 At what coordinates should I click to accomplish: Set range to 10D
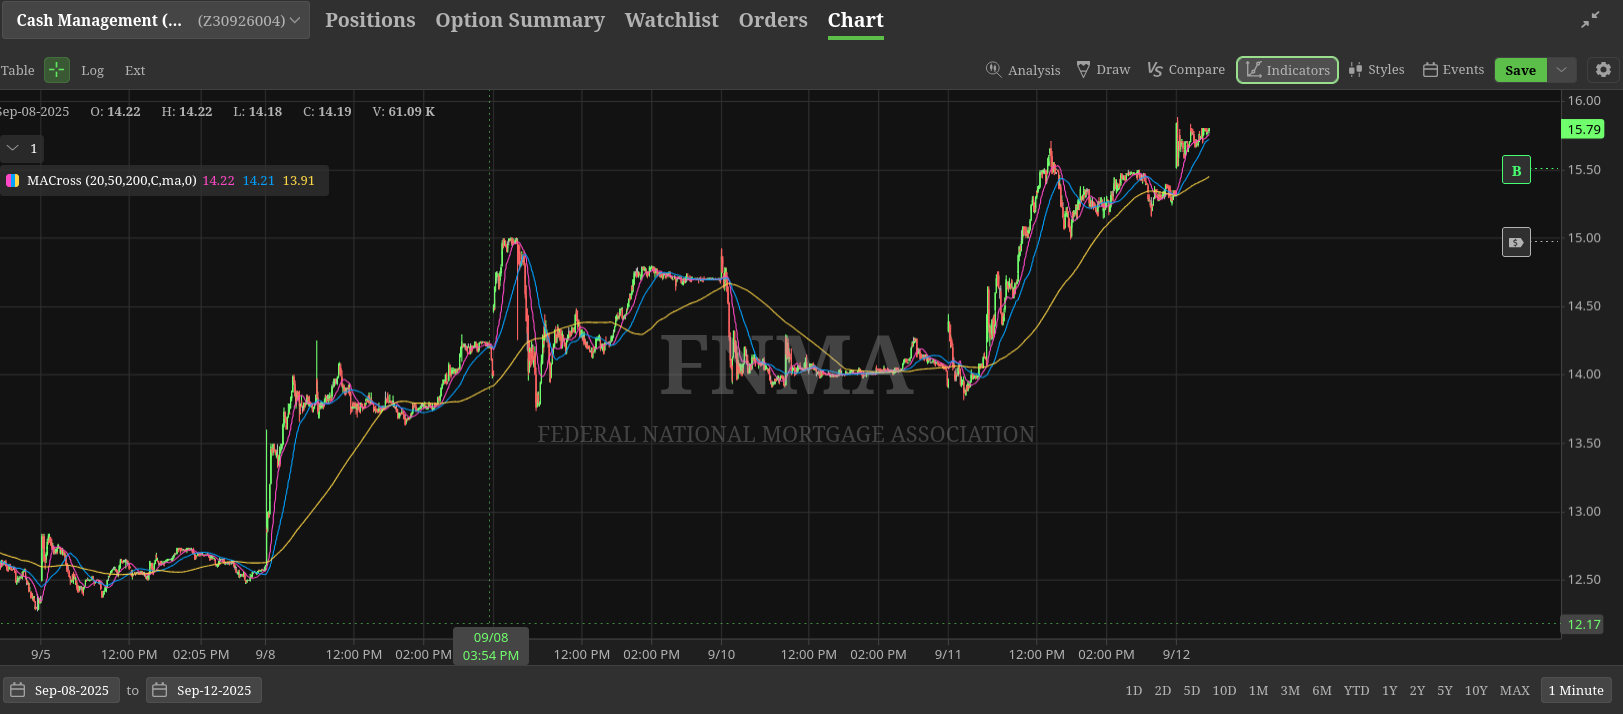1224,691
